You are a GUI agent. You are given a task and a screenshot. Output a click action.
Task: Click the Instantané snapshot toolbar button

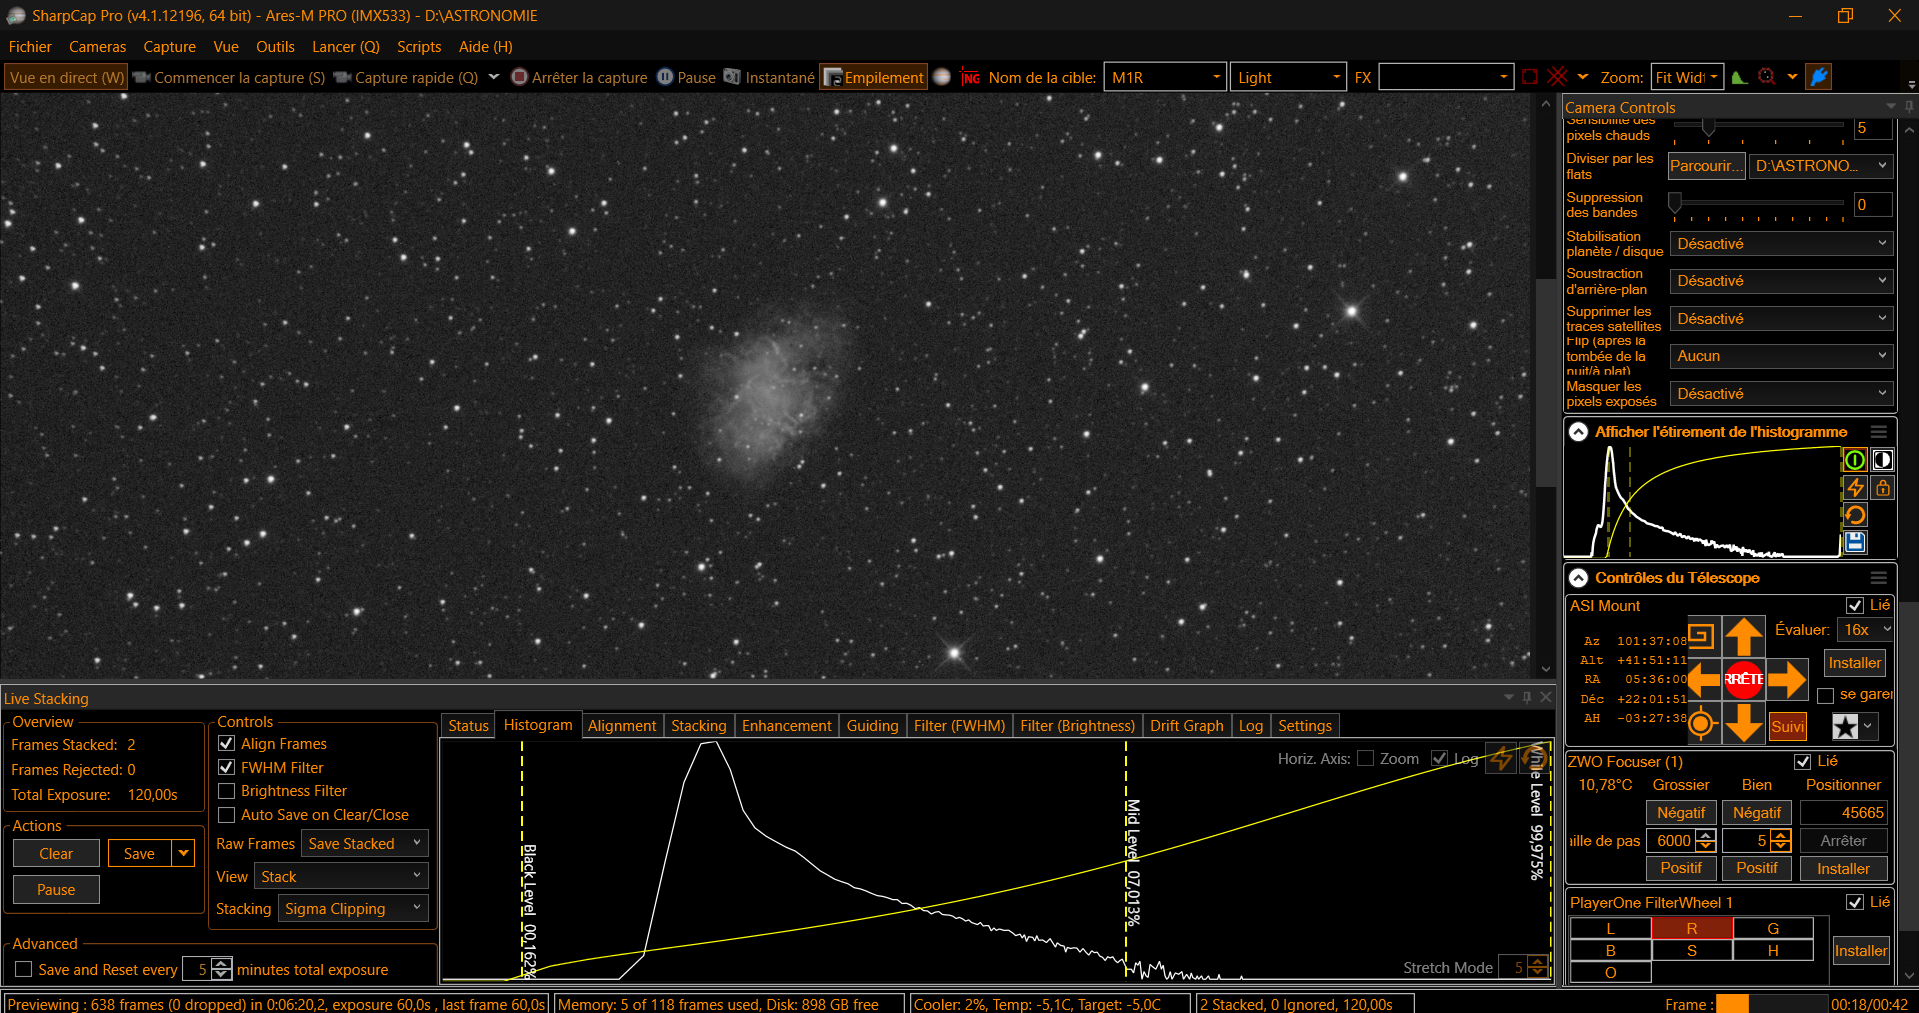point(769,77)
